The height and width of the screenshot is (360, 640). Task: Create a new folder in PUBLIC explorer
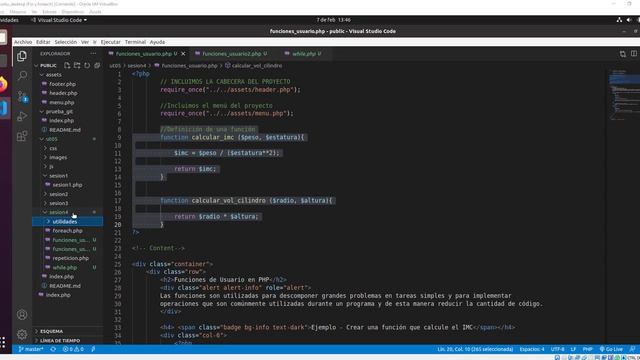pyautogui.click(x=77, y=65)
